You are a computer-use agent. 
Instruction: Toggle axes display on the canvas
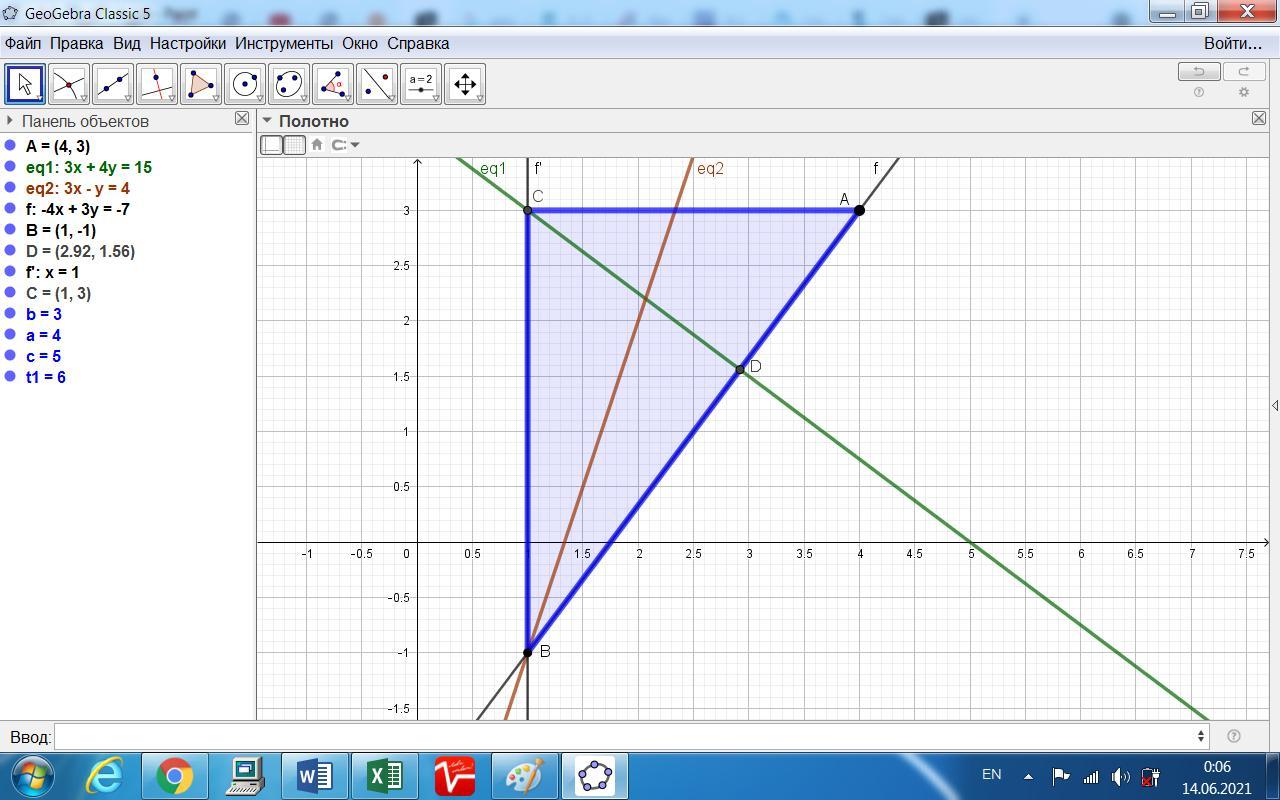click(x=271, y=144)
